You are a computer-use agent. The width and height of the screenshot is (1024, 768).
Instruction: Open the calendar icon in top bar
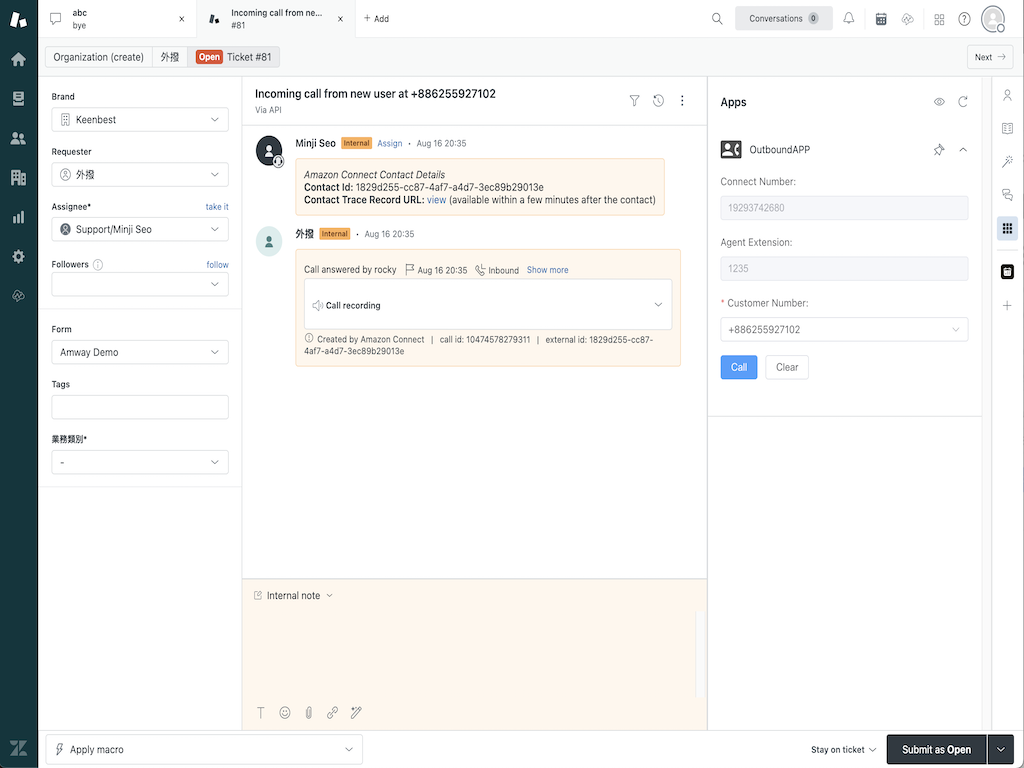tap(881, 19)
